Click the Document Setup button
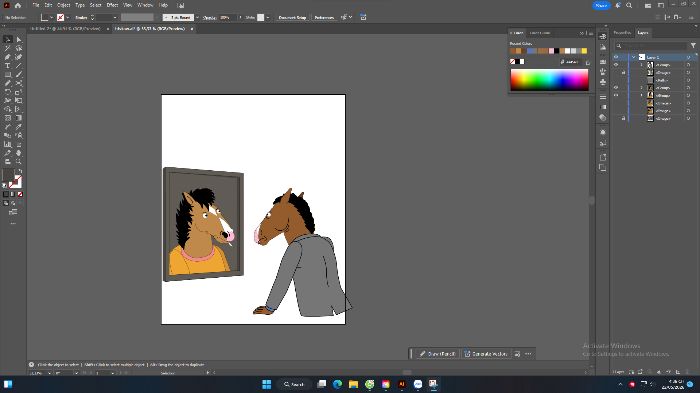The image size is (700, 393). pyautogui.click(x=292, y=17)
